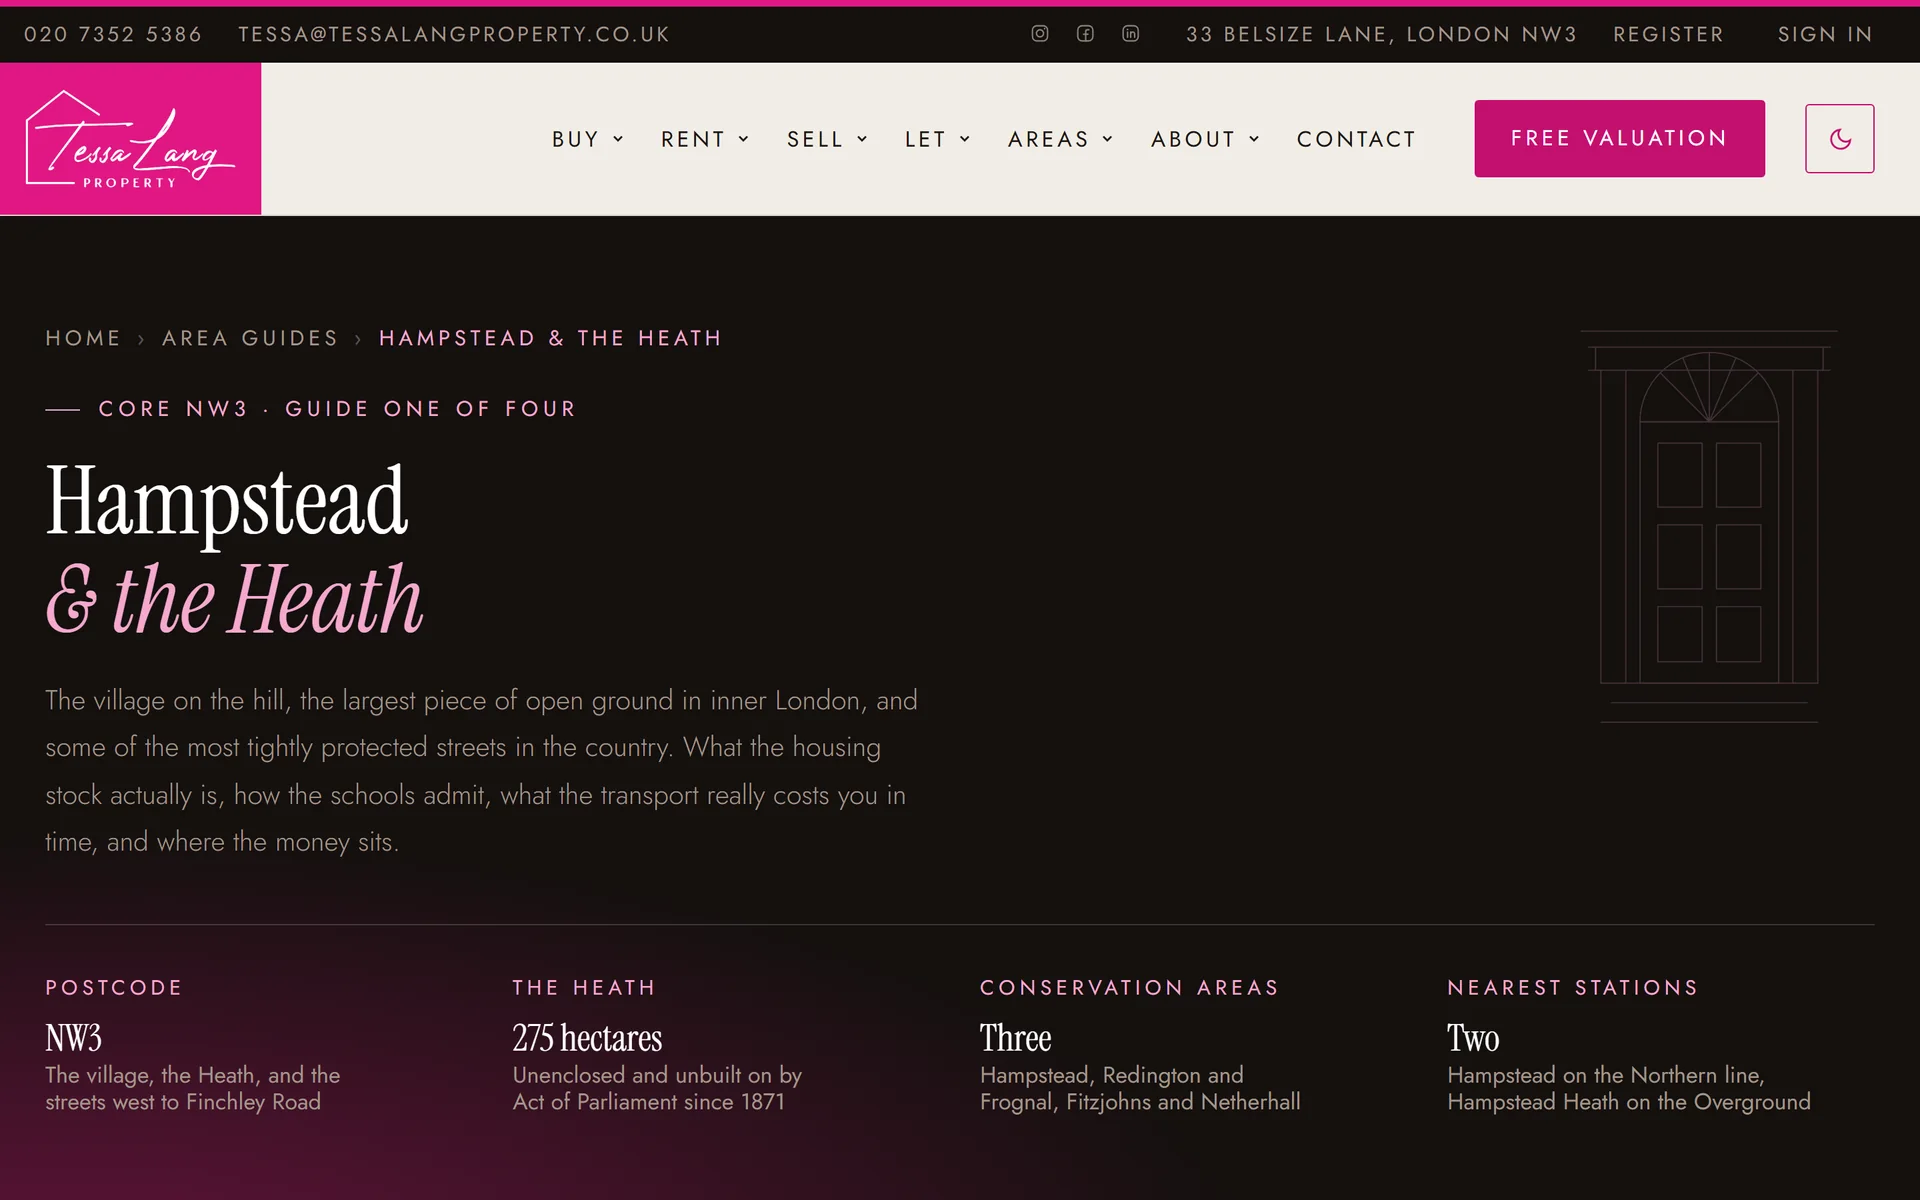Go to Home in the breadcrumb
This screenshot has height=1200, width=1920.
coord(83,338)
